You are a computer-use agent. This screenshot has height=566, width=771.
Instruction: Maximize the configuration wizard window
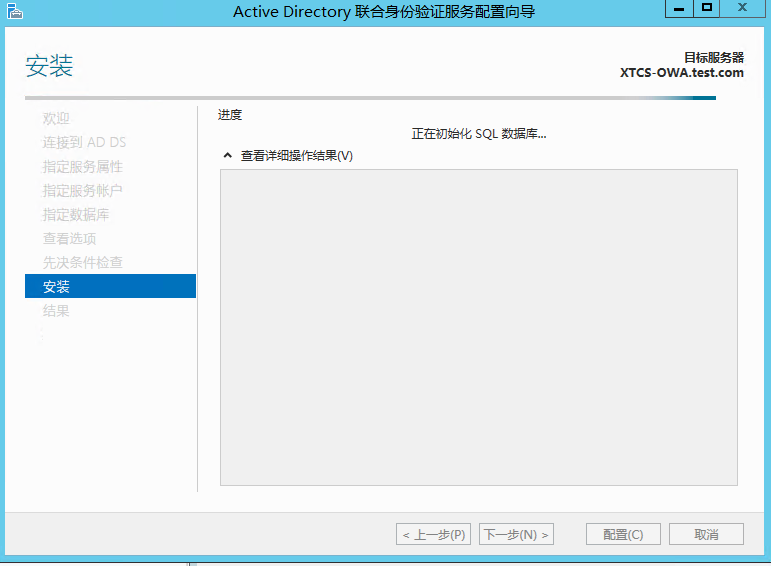707,8
